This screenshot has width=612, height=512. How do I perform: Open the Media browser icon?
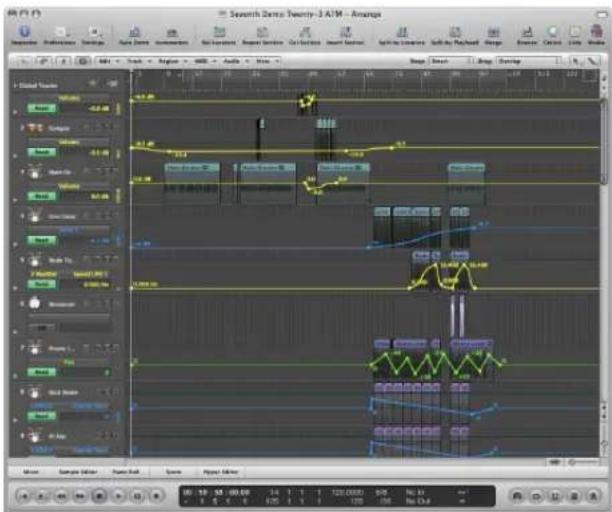pyautogui.click(x=596, y=33)
